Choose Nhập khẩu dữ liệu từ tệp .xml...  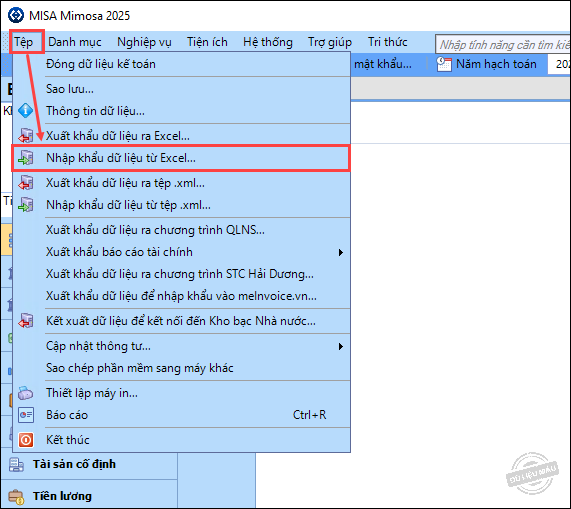[181, 205]
